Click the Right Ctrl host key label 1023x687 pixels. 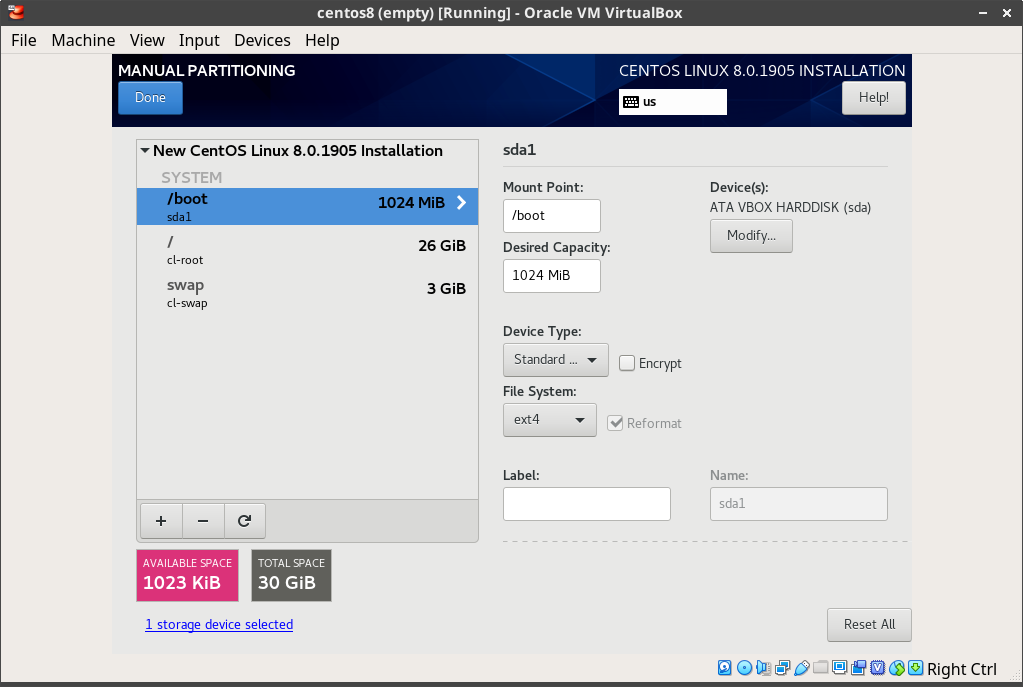point(962,669)
